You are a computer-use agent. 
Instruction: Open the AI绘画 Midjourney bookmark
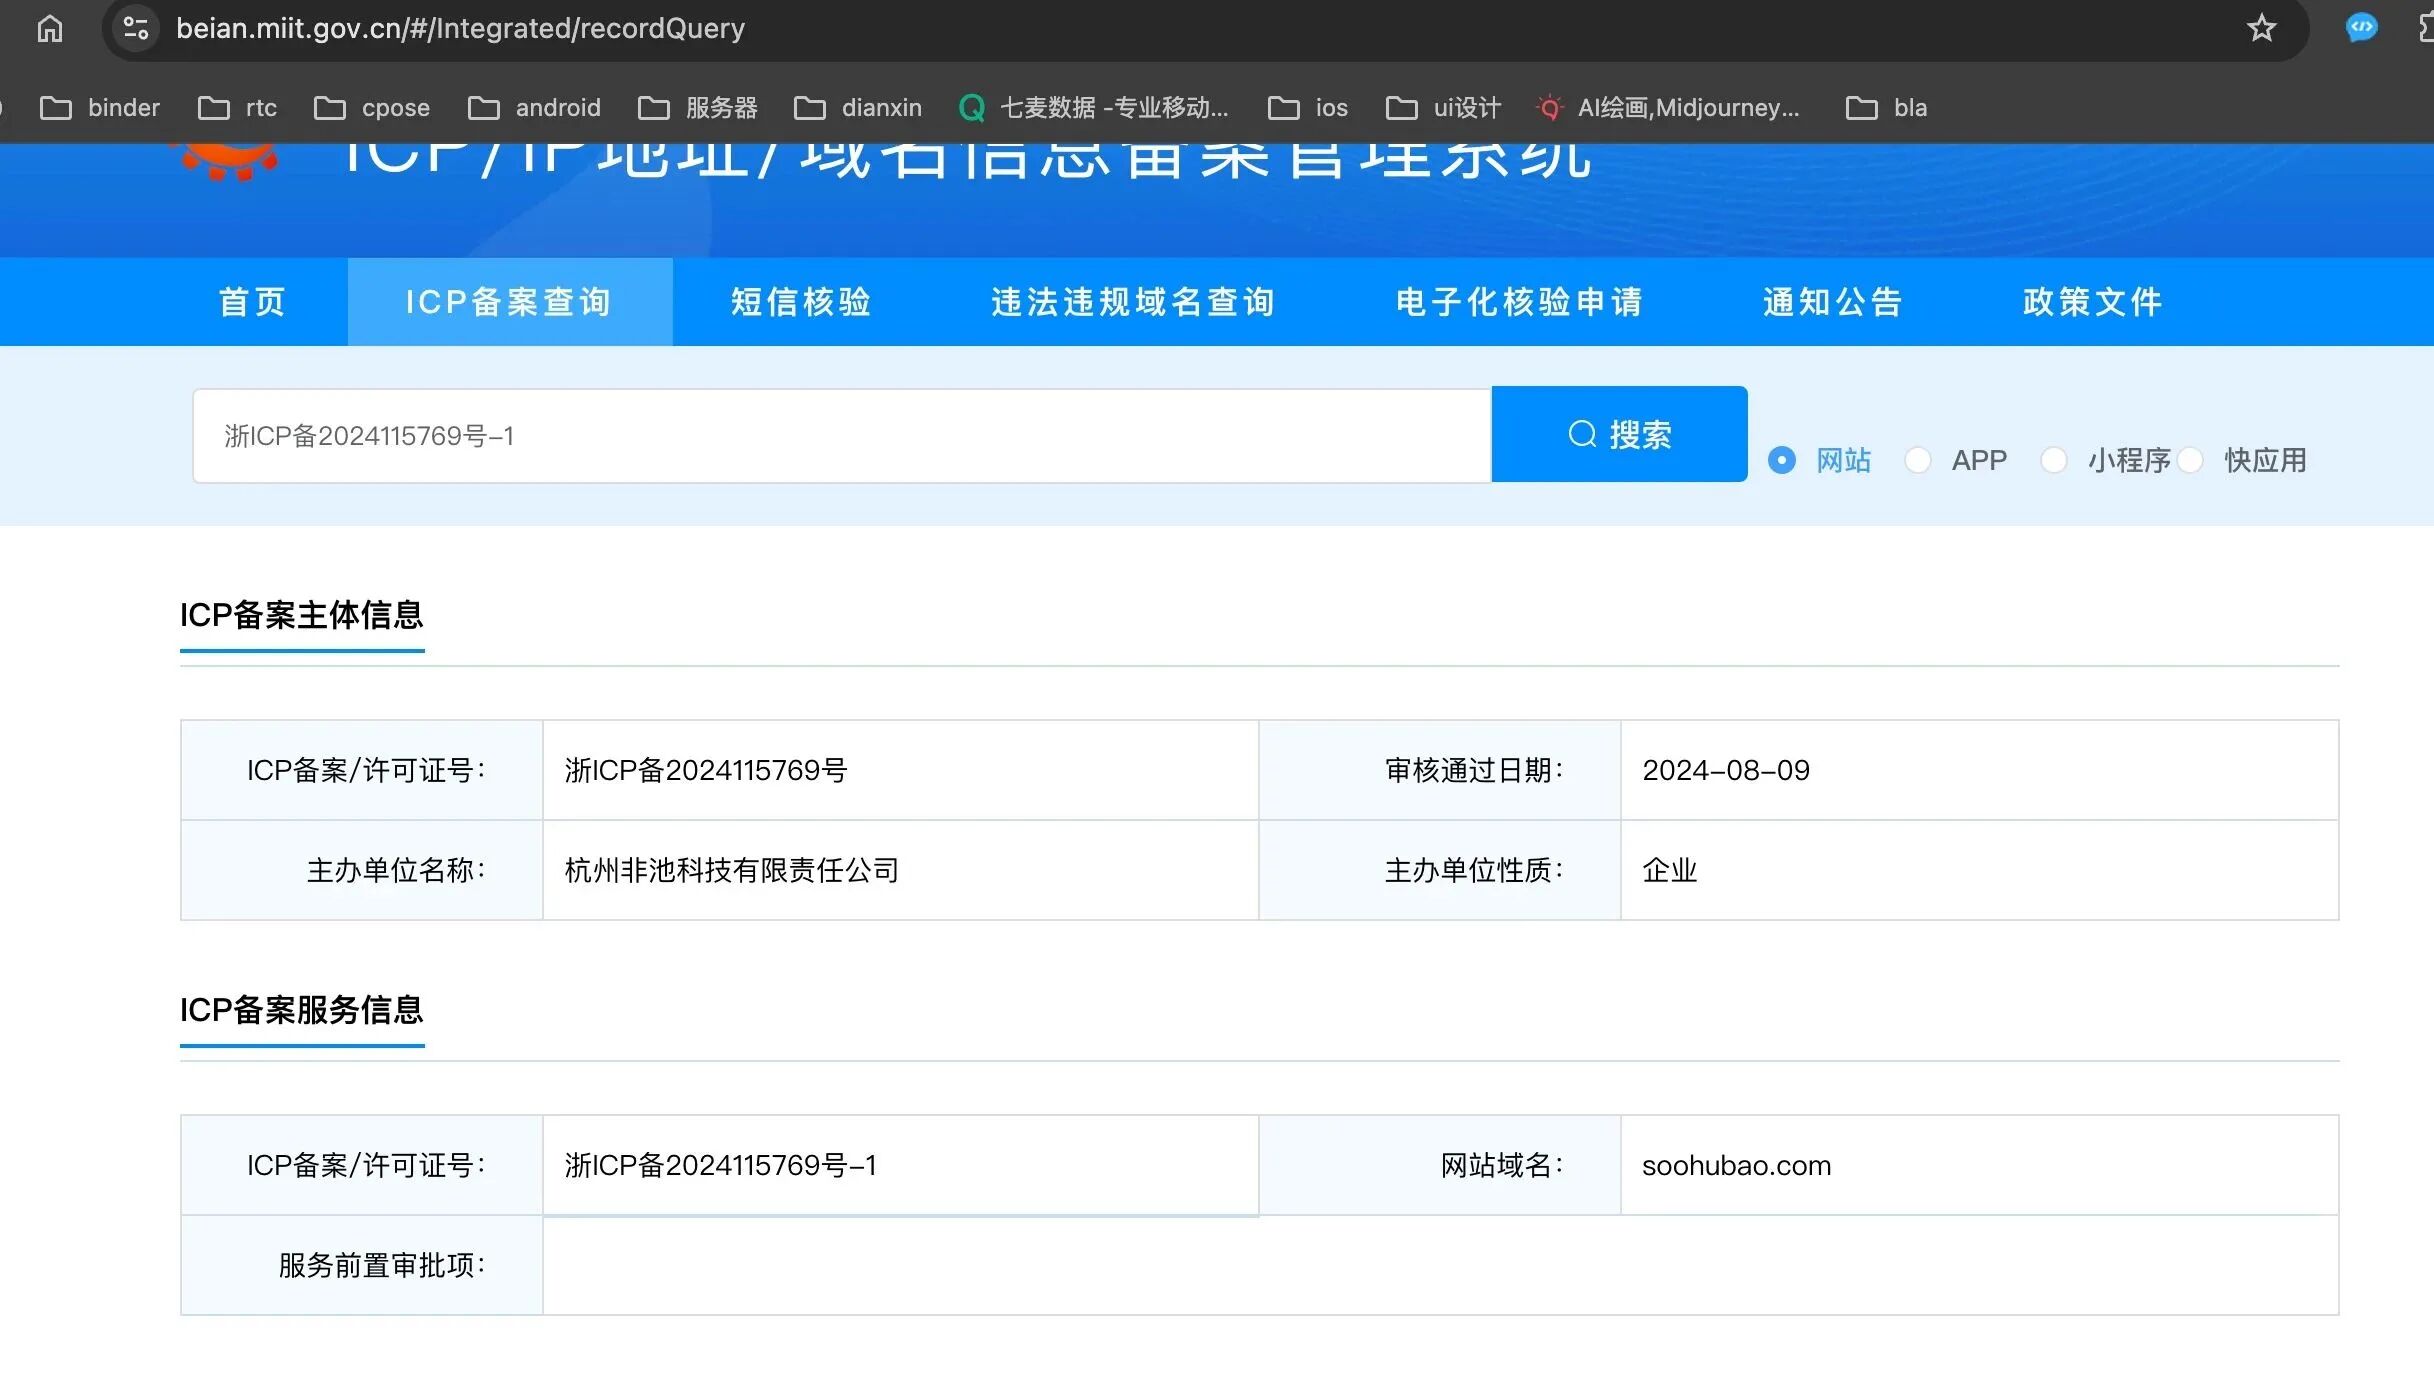click(1668, 107)
